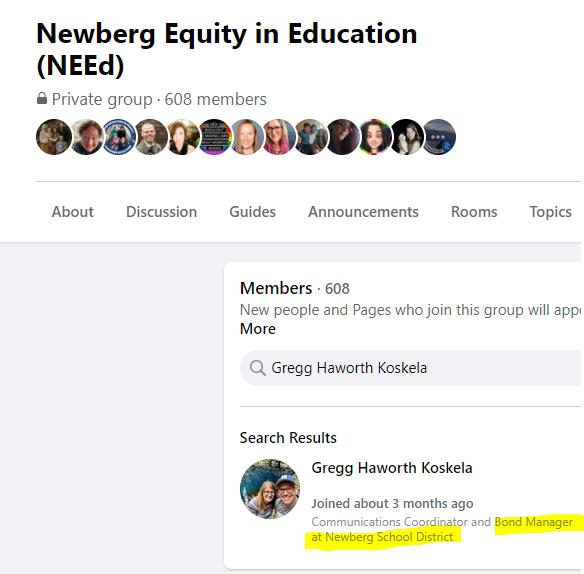Click the first member avatar showing a family
The width and height of the screenshot is (584, 574).
54,137
